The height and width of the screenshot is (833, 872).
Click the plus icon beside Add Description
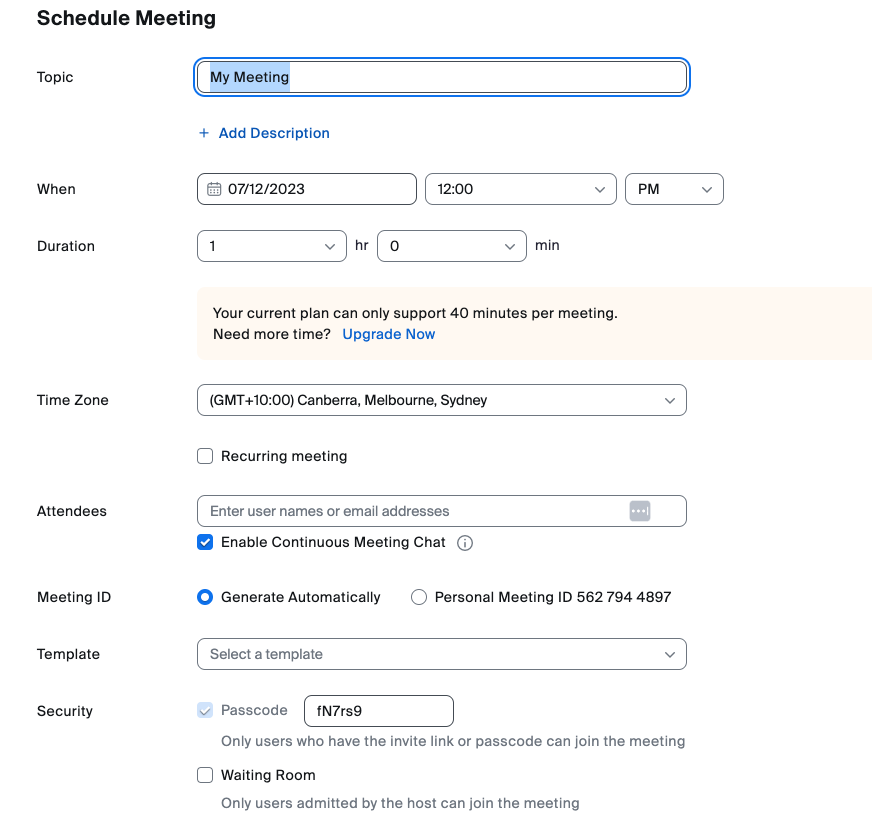[x=204, y=133]
